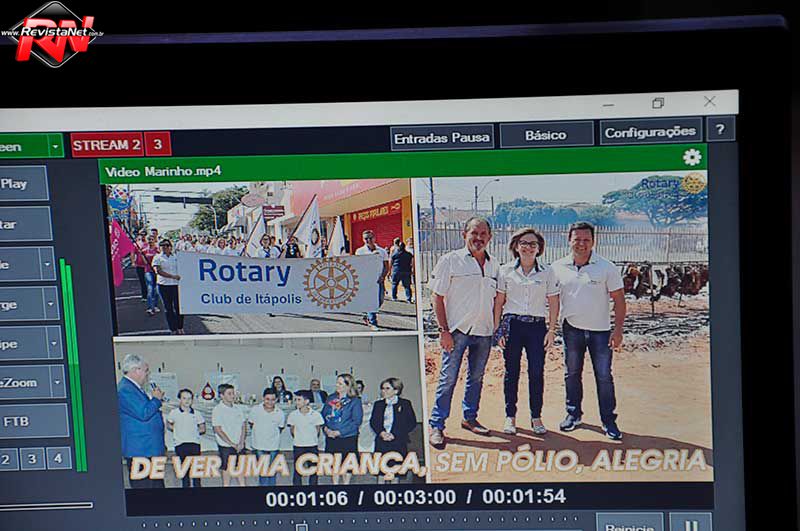Click the video playback position slider
800x531 pixels.
(x=301, y=525)
